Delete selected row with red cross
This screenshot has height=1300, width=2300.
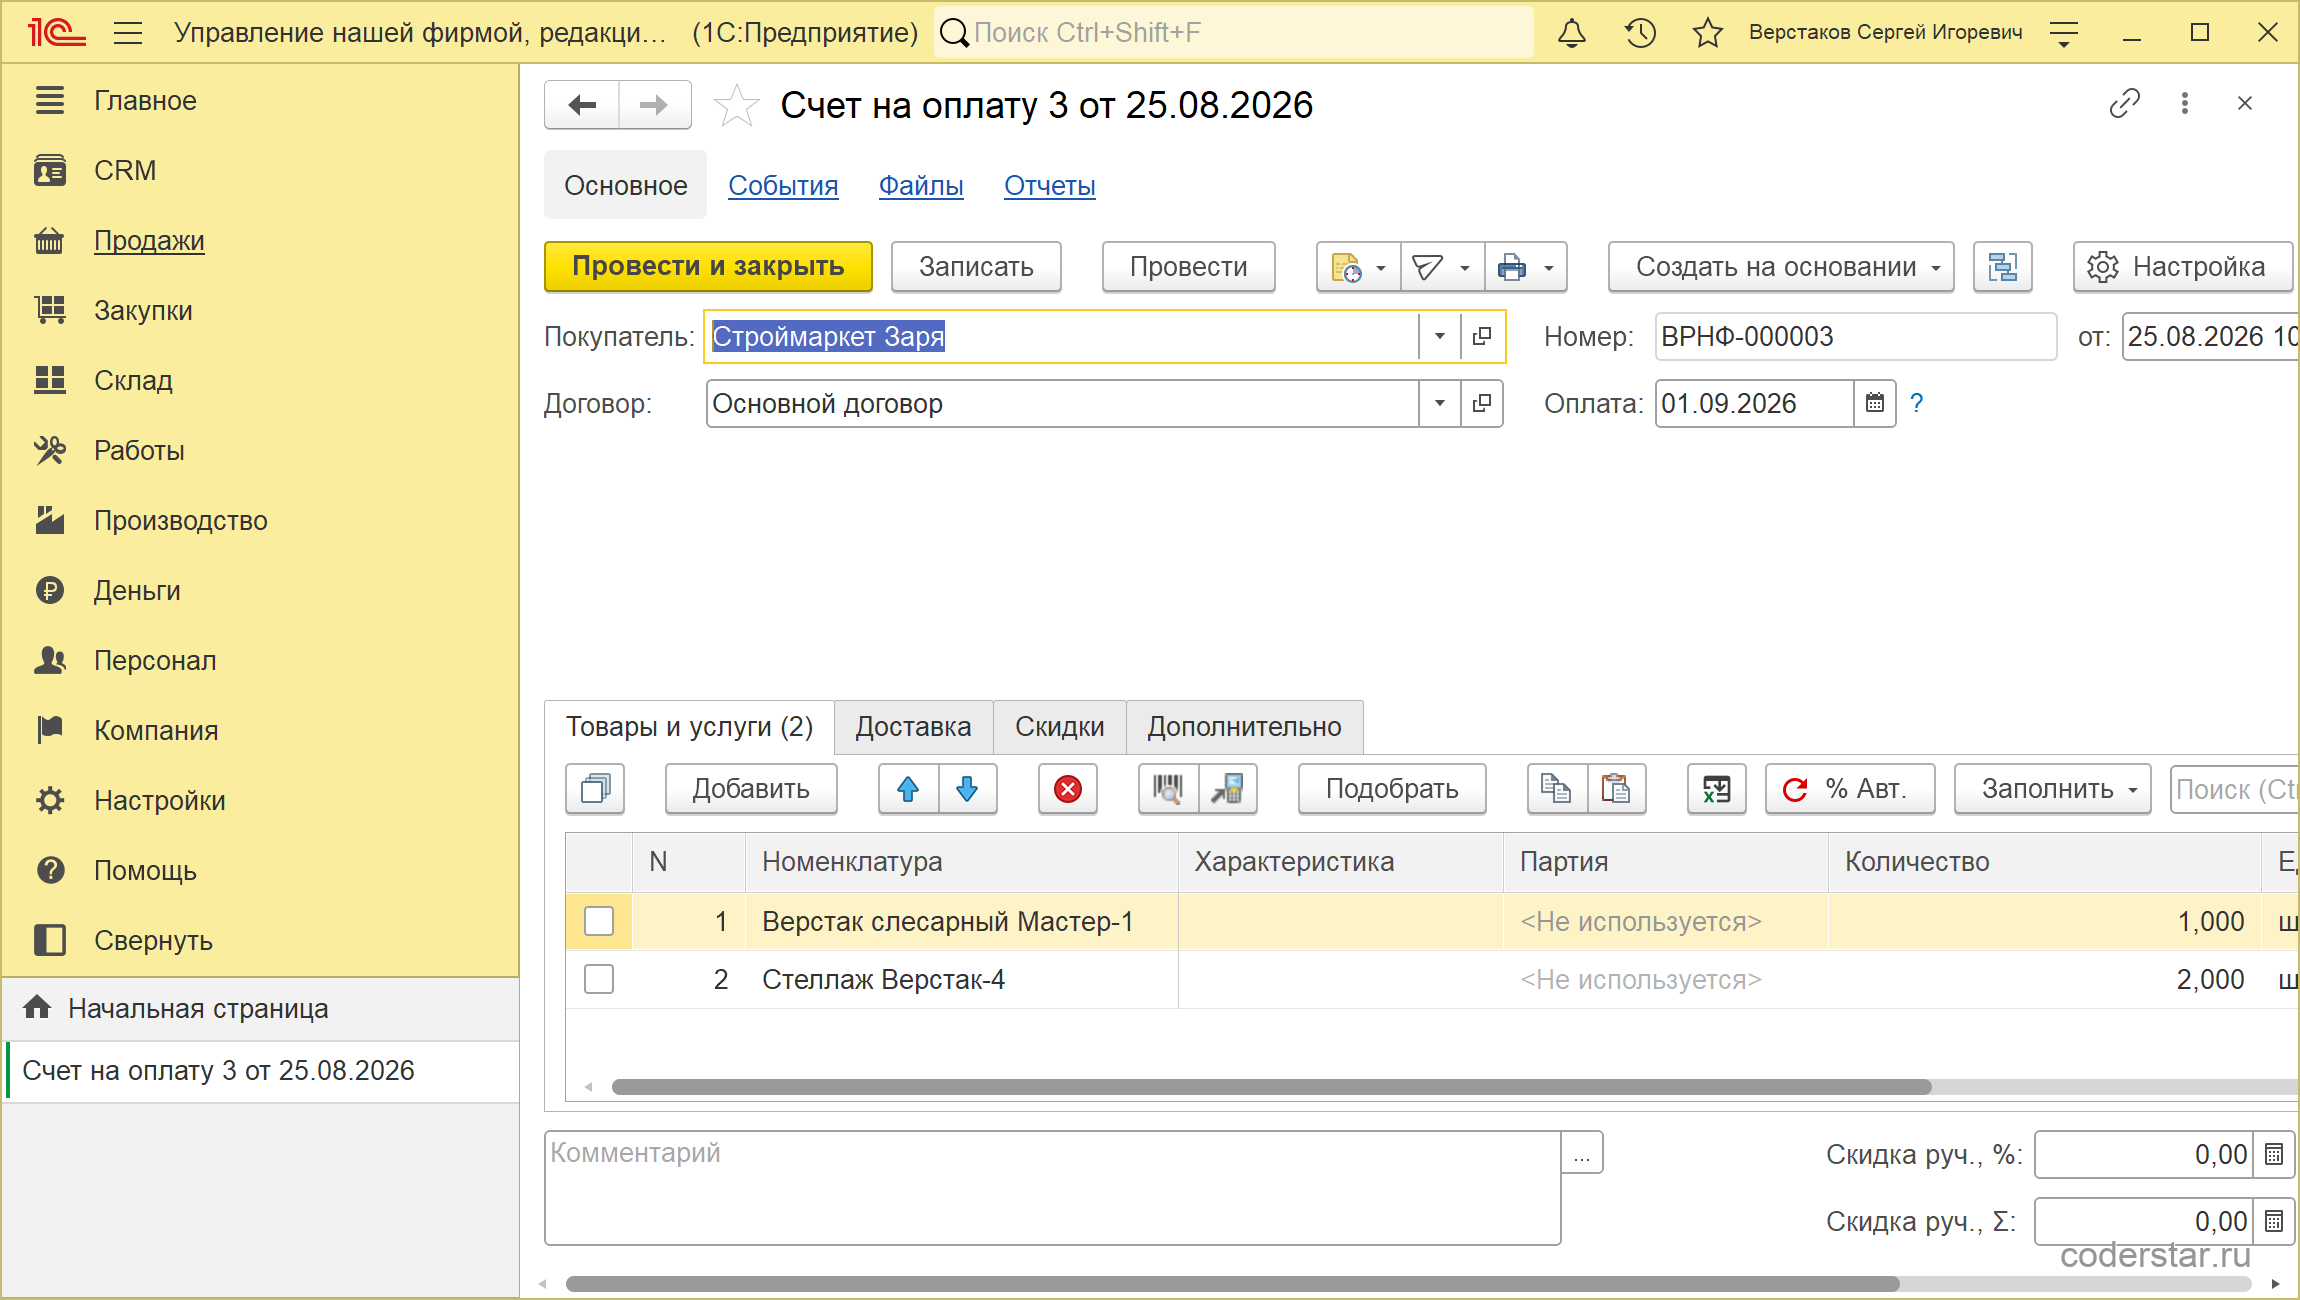pos(1068,789)
